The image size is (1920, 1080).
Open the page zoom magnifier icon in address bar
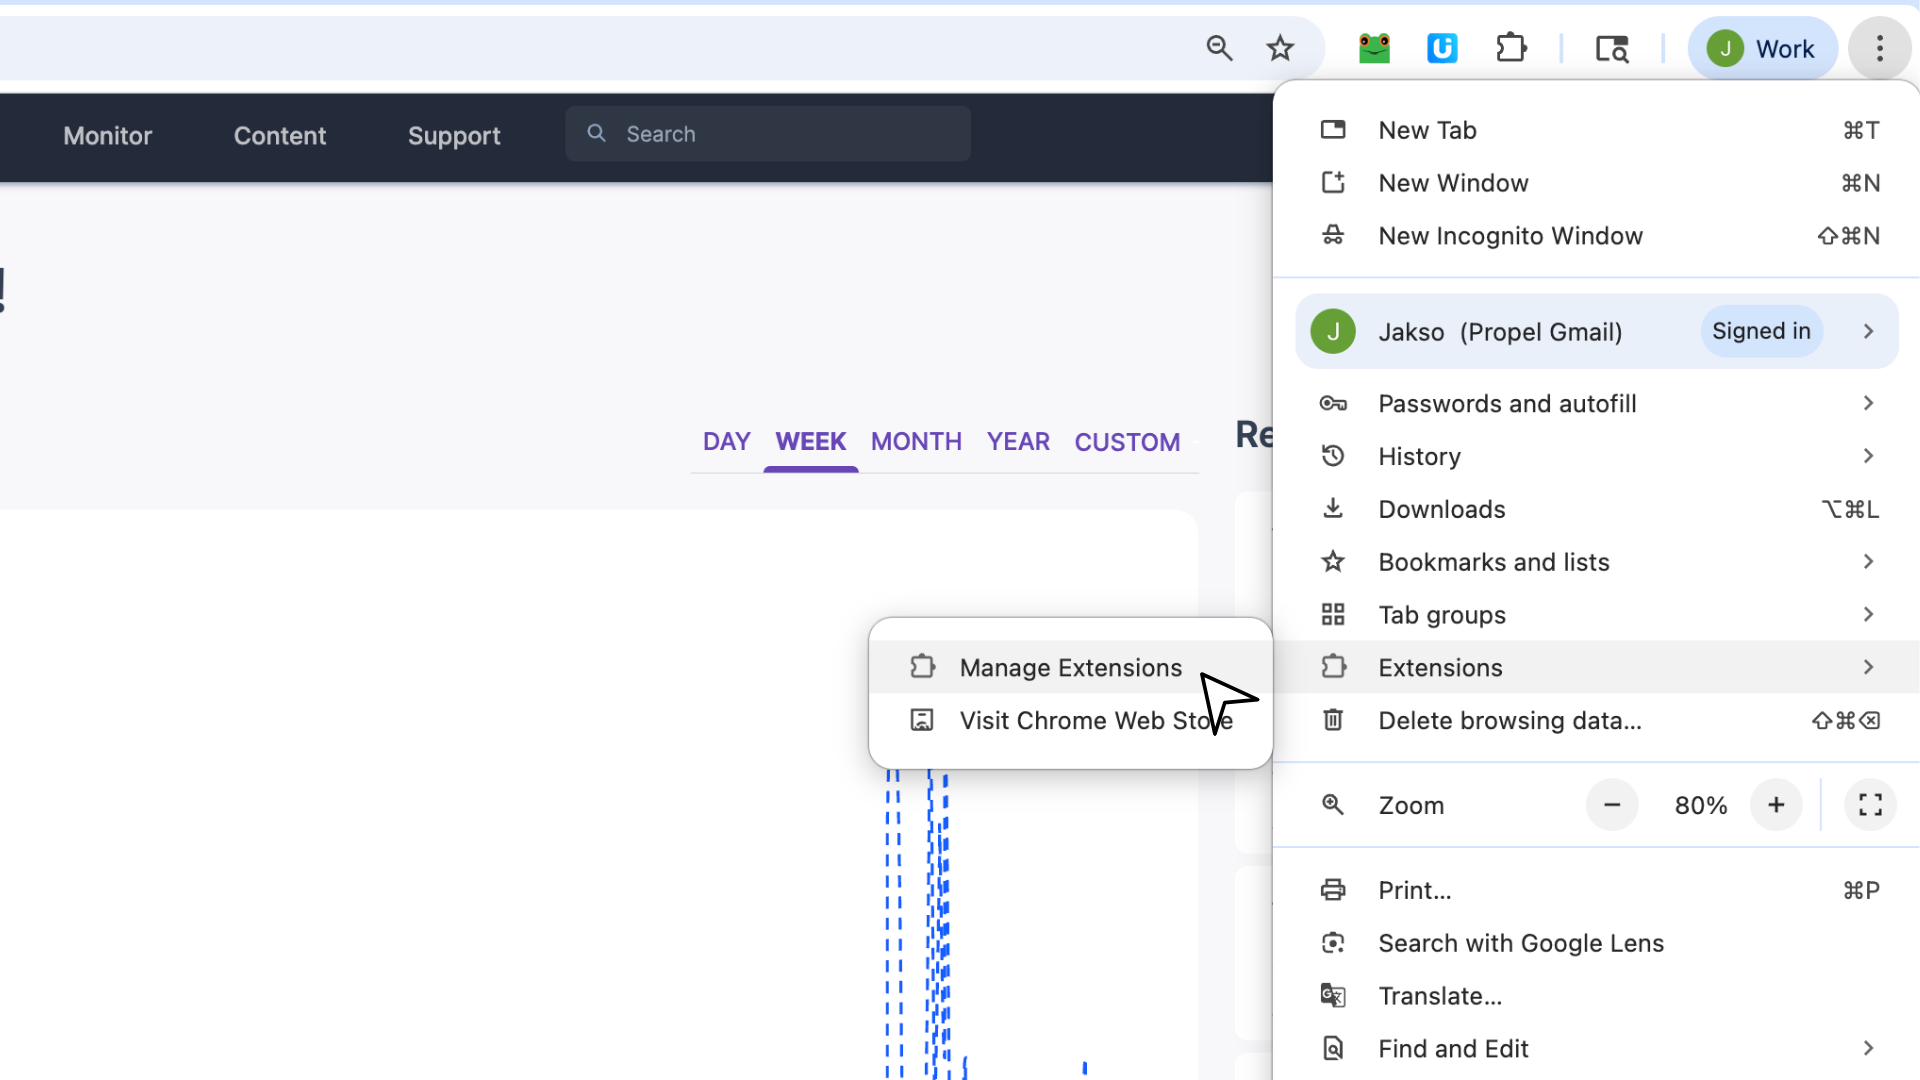tap(1219, 48)
